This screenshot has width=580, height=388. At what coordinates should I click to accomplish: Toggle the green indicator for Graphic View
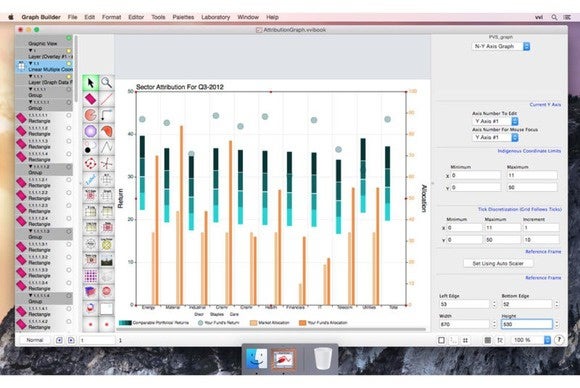pyautogui.click(x=69, y=38)
